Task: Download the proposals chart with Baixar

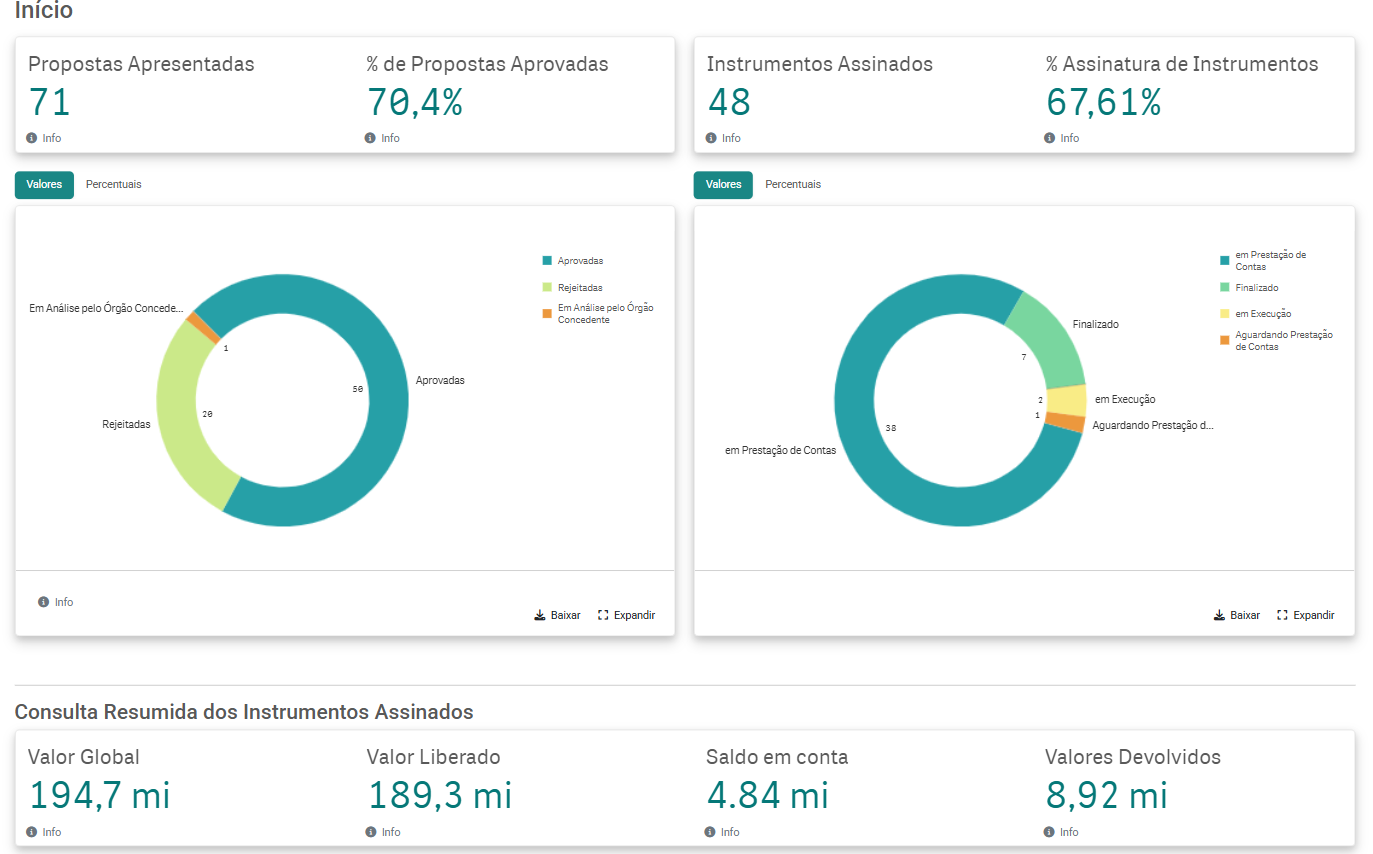Action: (557, 615)
